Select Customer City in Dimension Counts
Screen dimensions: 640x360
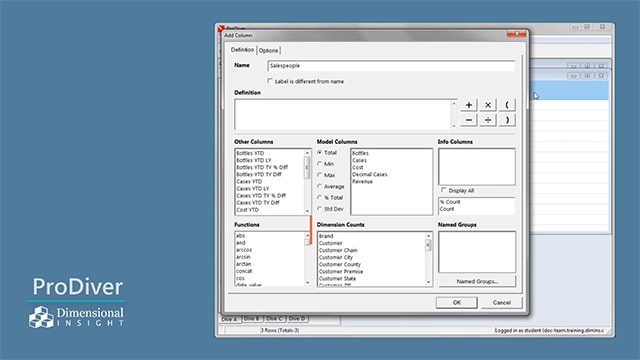336,257
